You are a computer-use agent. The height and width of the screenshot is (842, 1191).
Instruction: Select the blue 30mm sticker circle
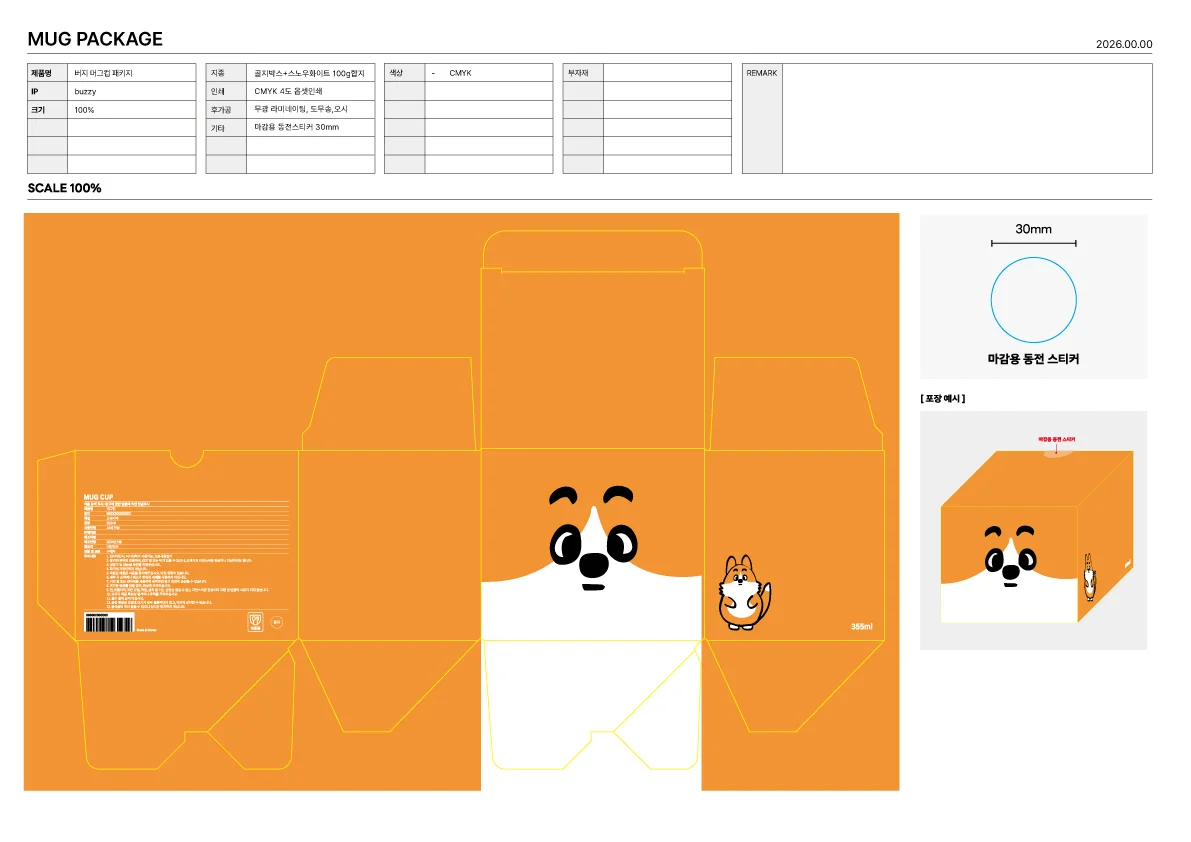click(1033, 300)
